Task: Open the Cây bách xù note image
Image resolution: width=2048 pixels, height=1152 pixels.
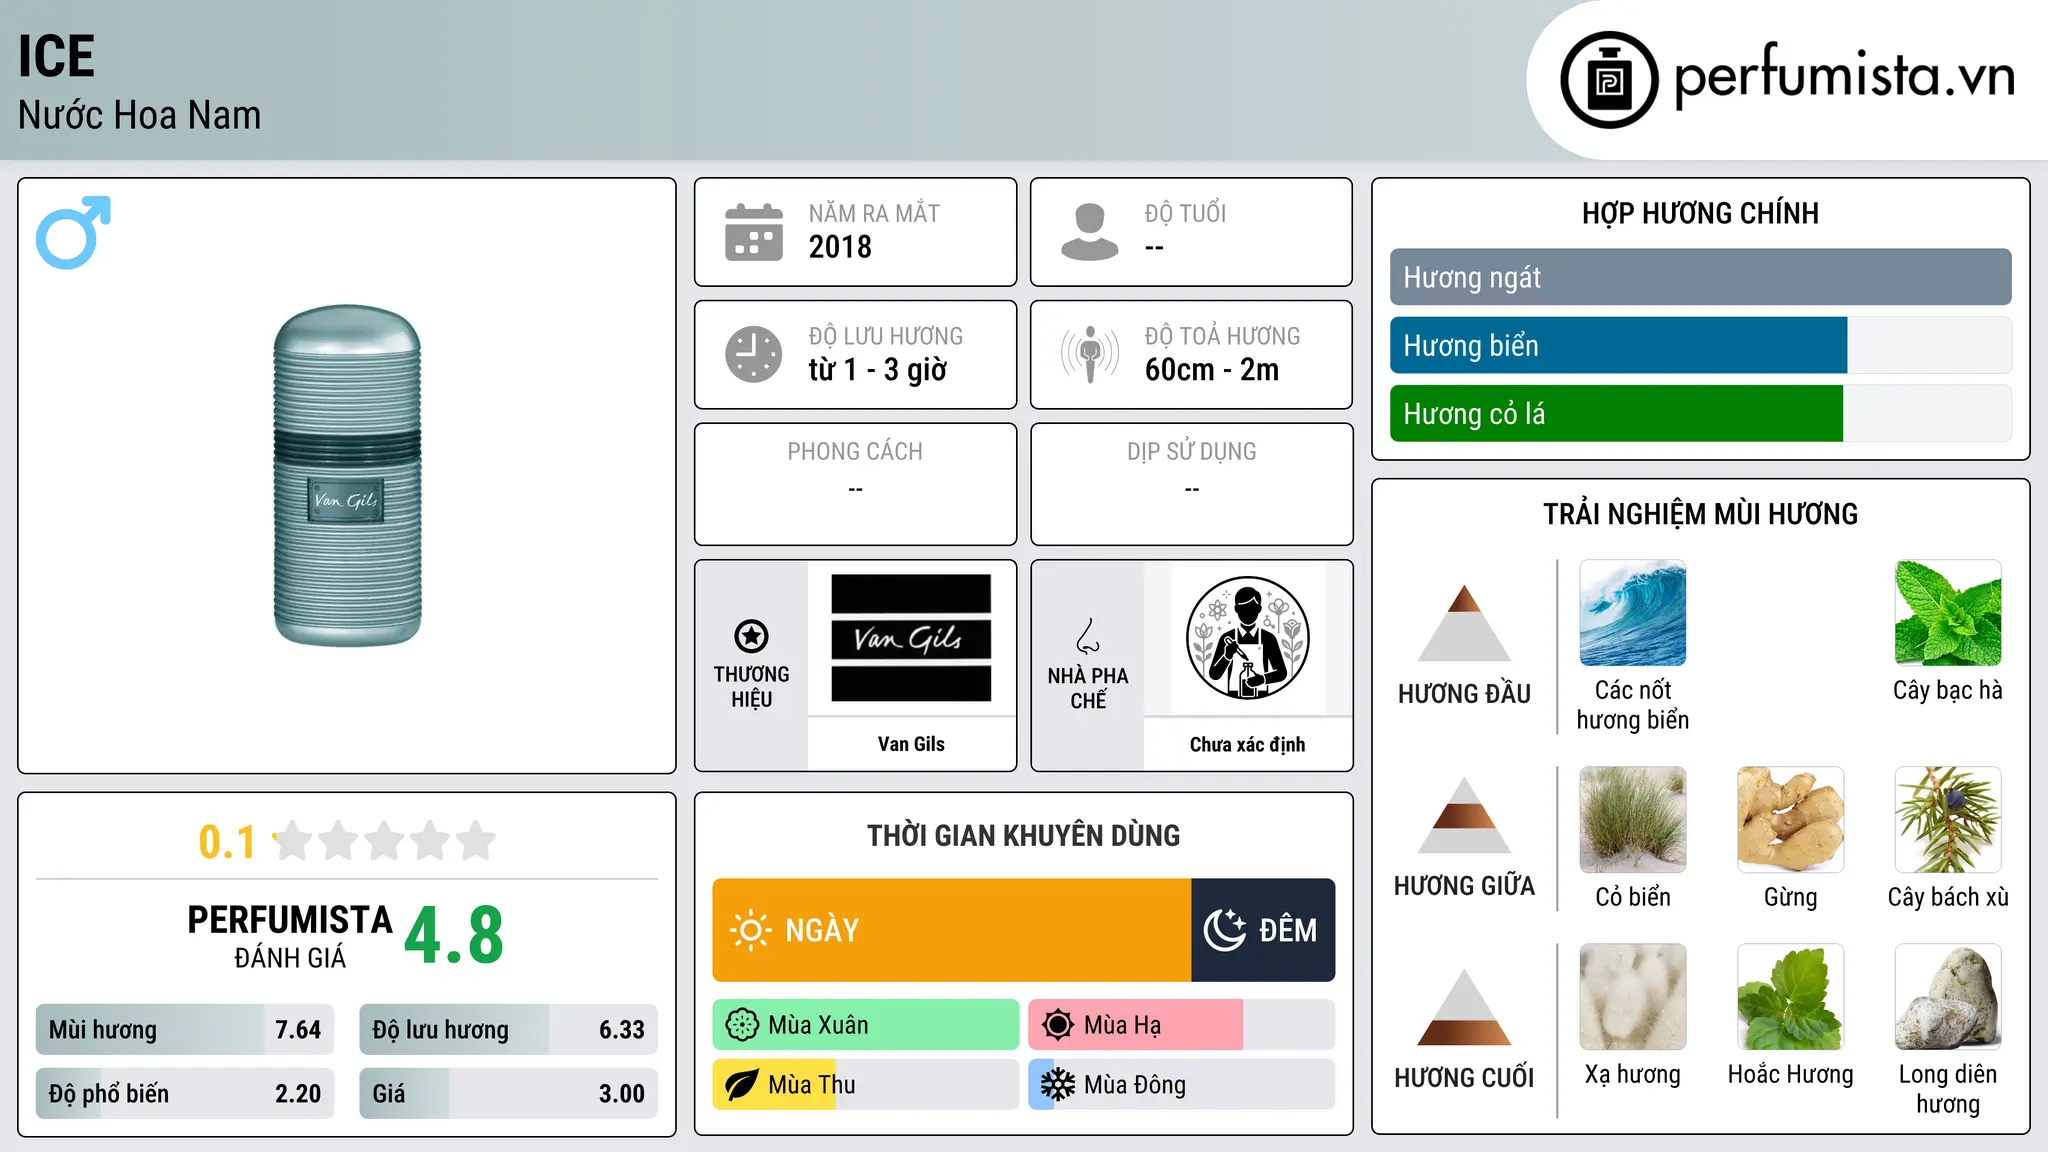Action: tap(1948, 820)
